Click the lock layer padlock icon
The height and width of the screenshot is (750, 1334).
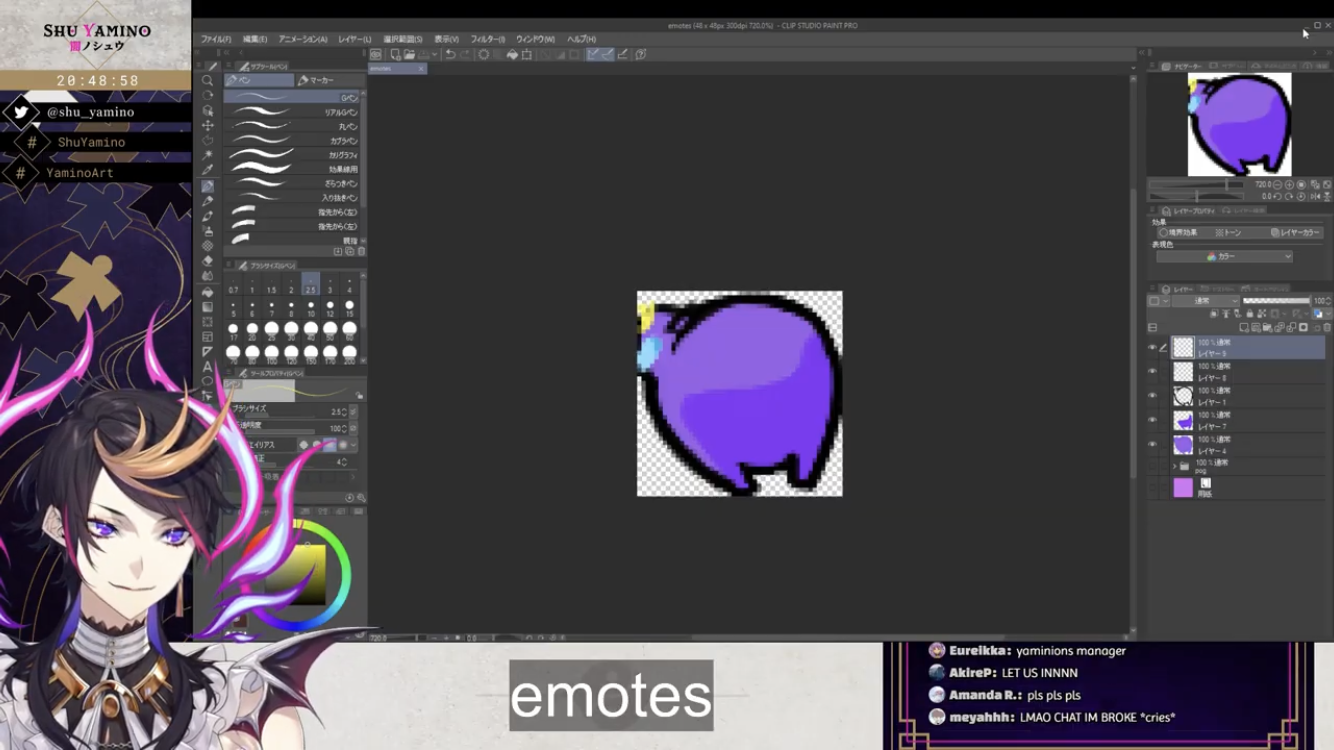(x=1250, y=314)
